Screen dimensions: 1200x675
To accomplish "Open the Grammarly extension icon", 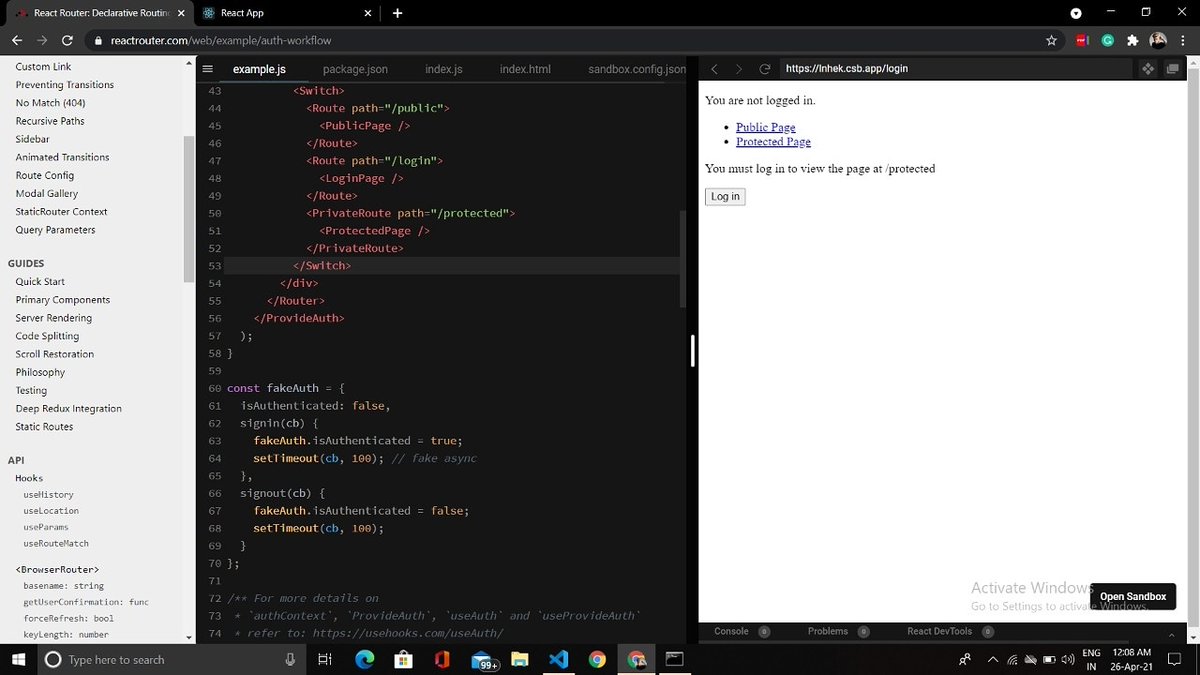I will 1108,41.
